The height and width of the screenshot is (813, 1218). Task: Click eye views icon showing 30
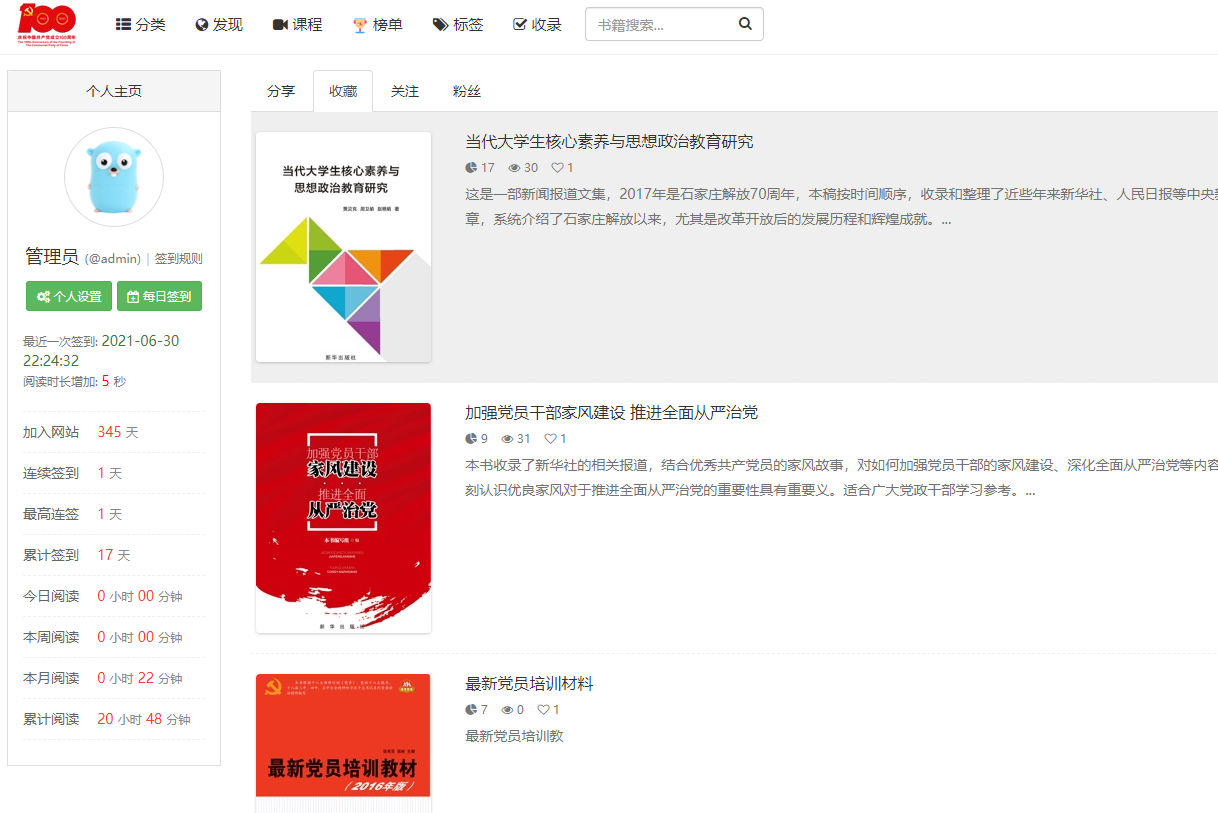(514, 168)
